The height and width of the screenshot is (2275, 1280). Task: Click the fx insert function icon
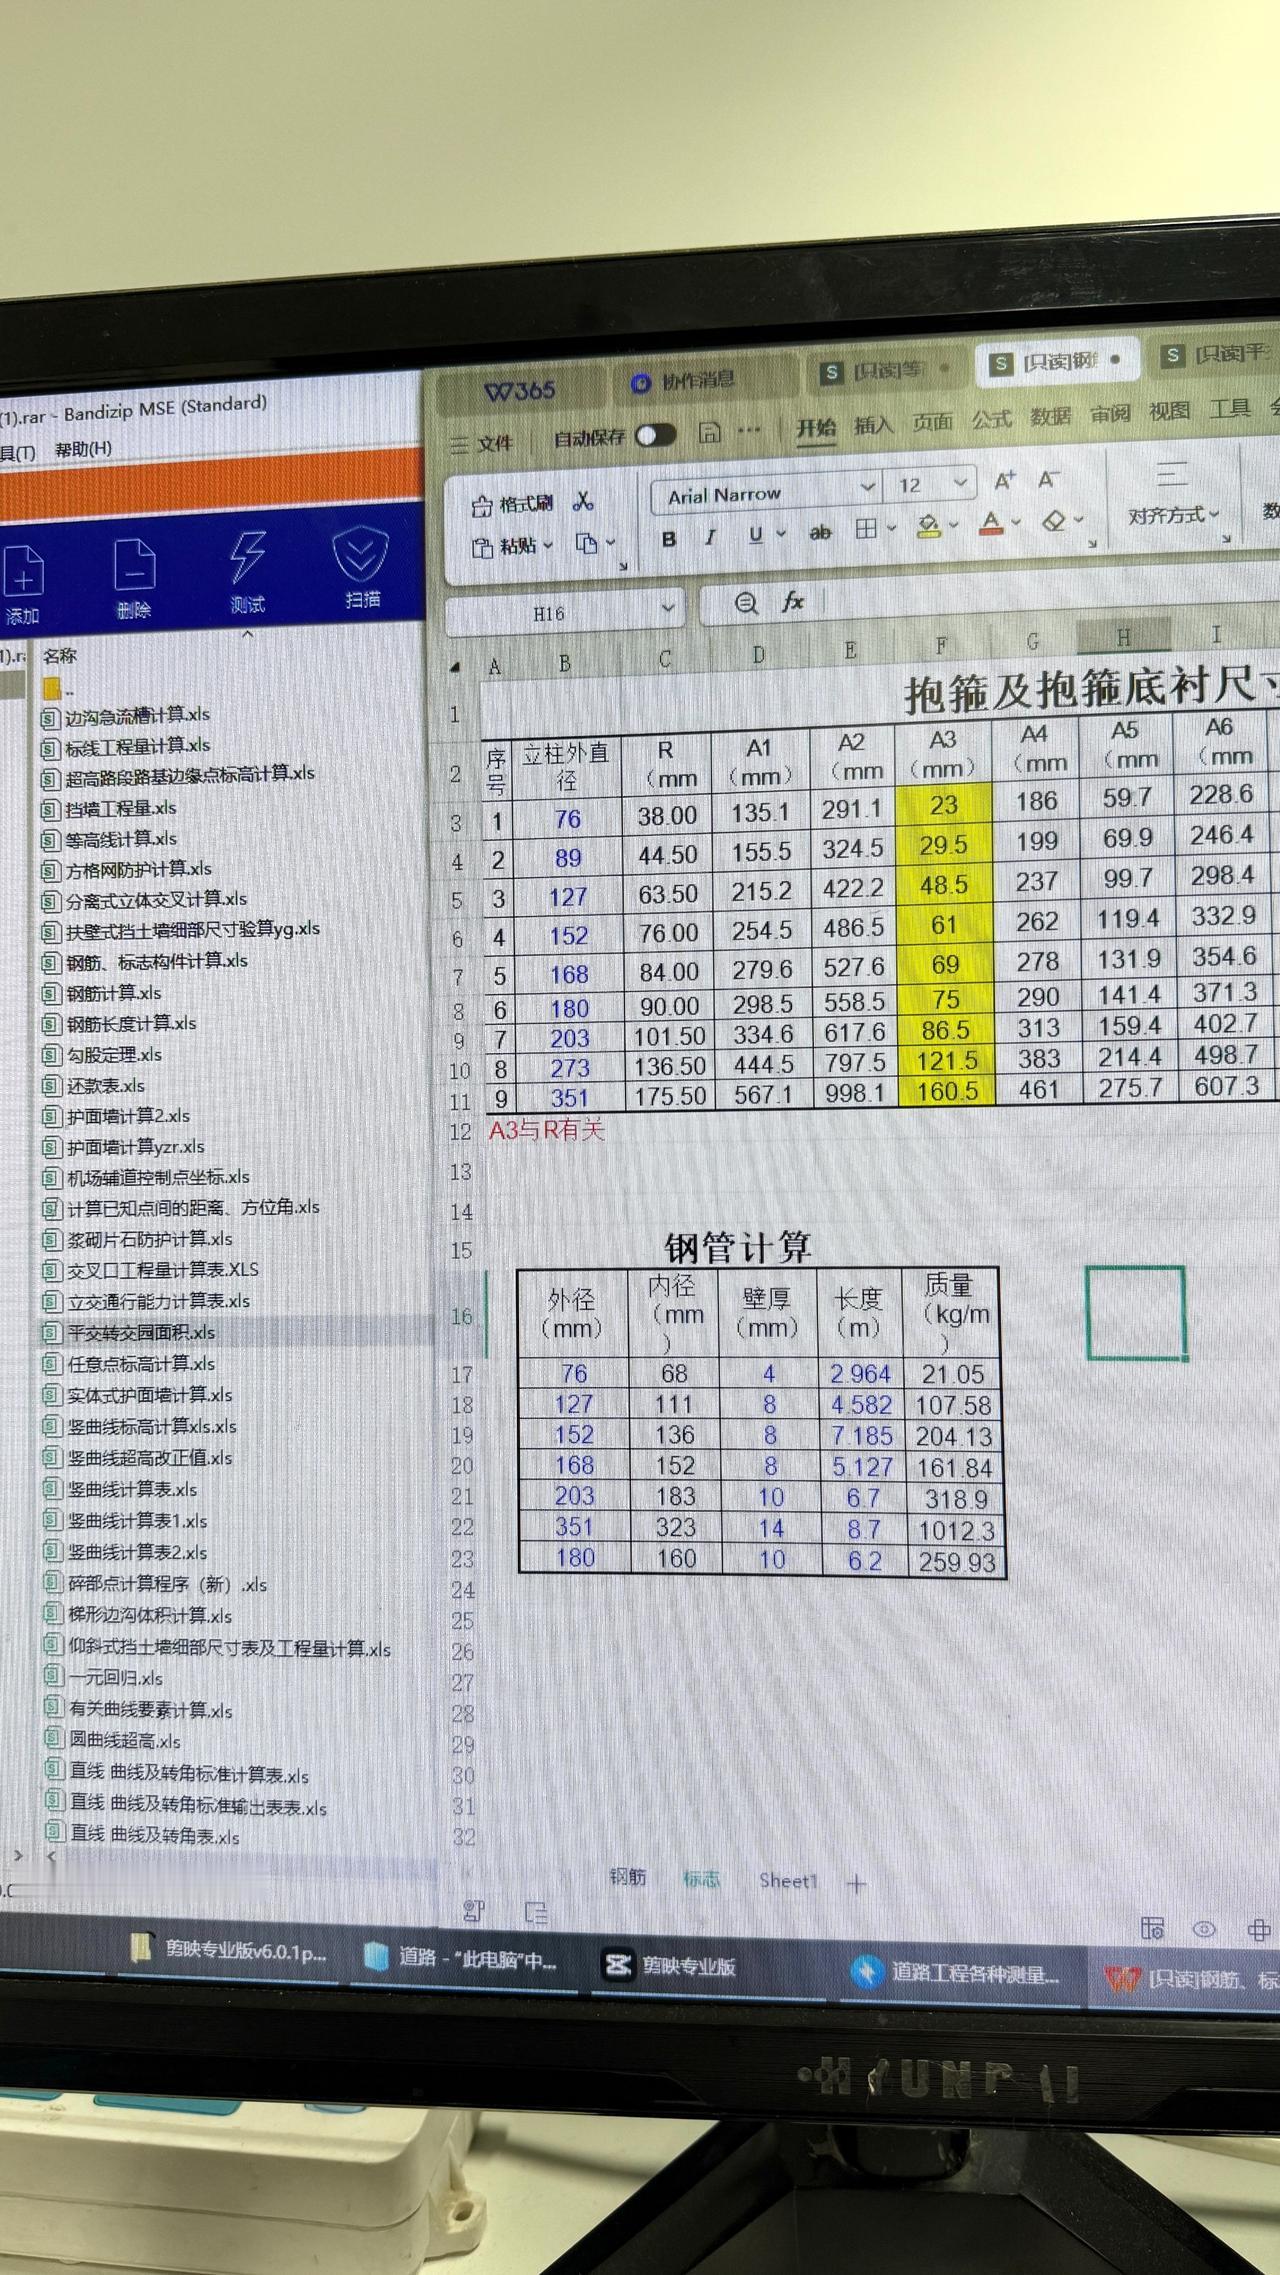coord(793,601)
